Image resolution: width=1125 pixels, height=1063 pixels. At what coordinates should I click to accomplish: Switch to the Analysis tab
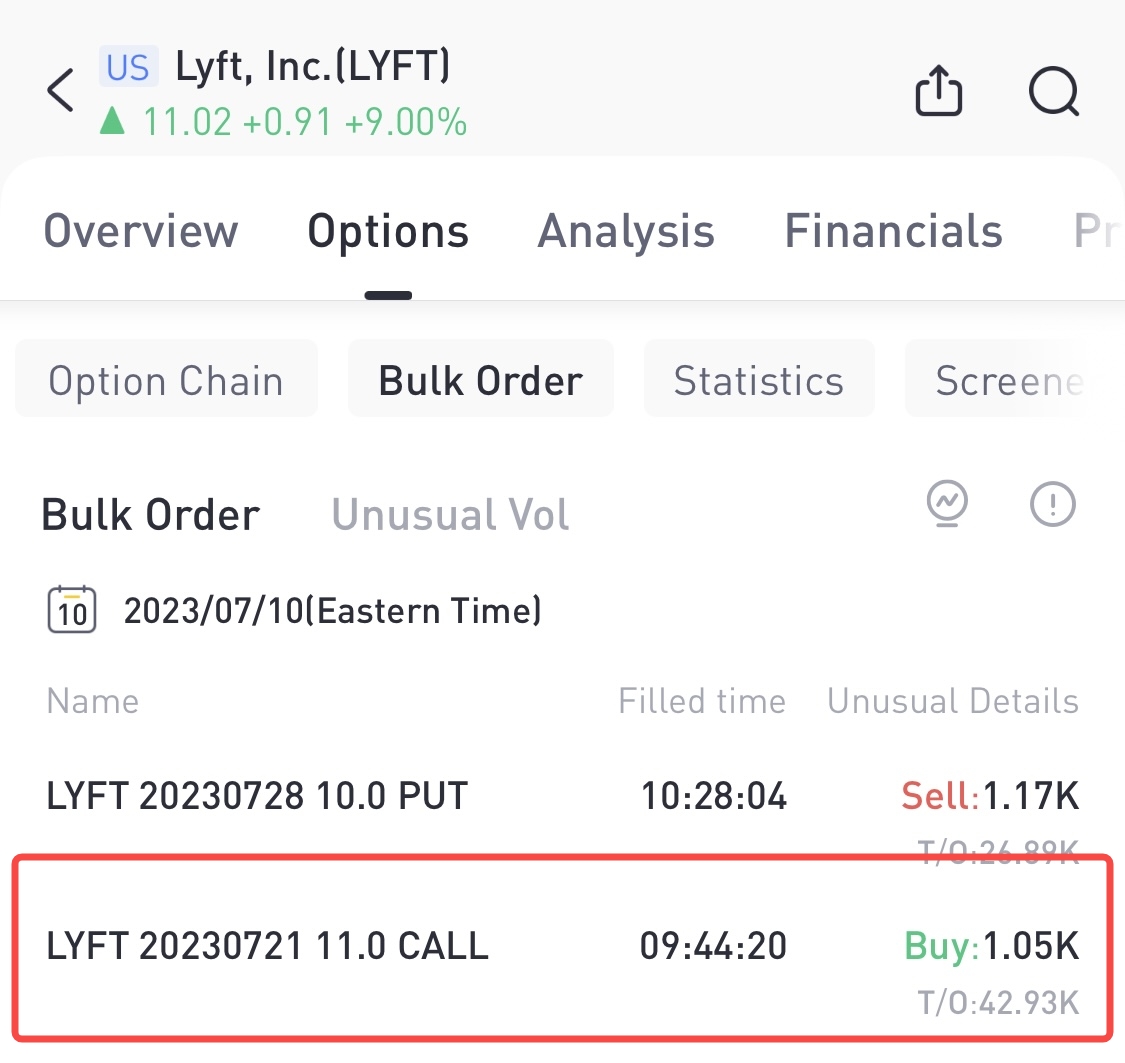pyautogui.click(x=626, y=231)
